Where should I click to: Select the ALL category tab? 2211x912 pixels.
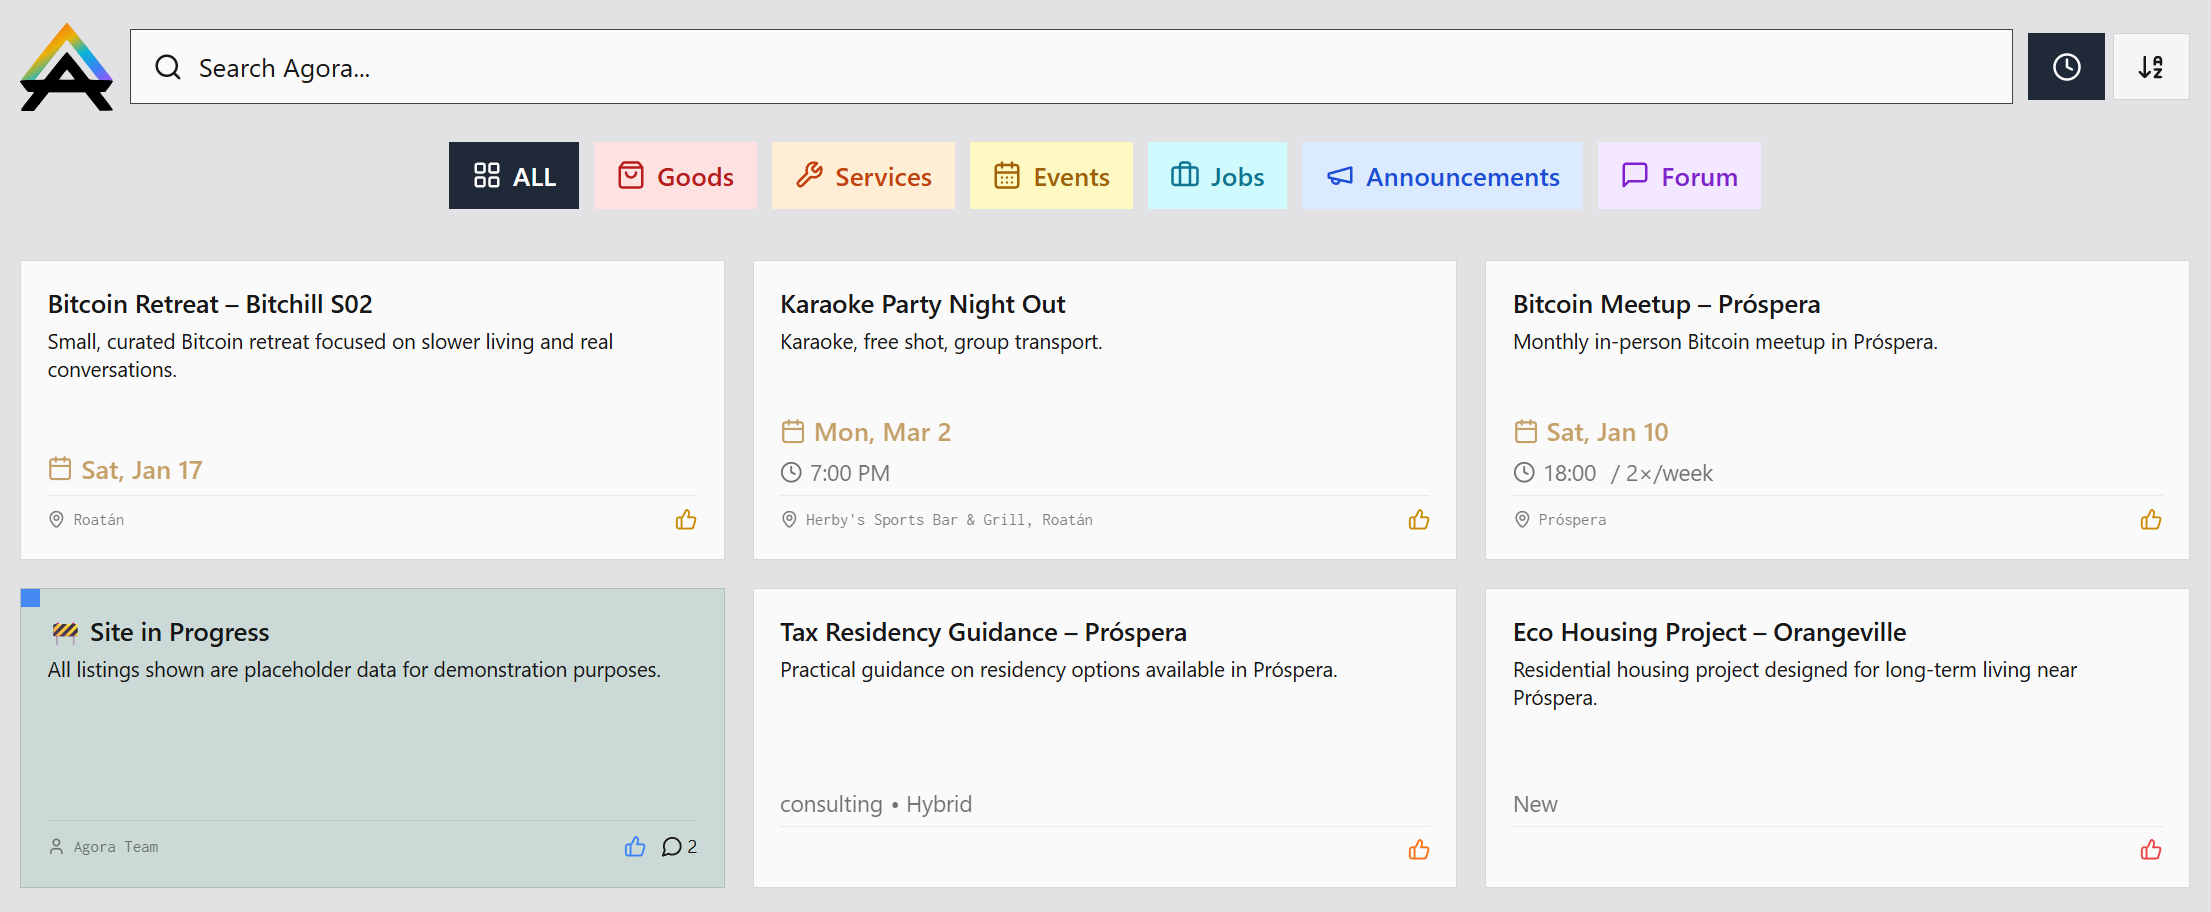pos(514,176)
